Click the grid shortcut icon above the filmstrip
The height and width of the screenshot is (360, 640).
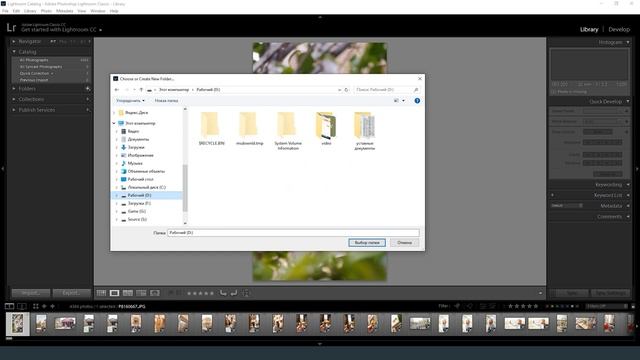pyautogui.click(x=36, y=306)
